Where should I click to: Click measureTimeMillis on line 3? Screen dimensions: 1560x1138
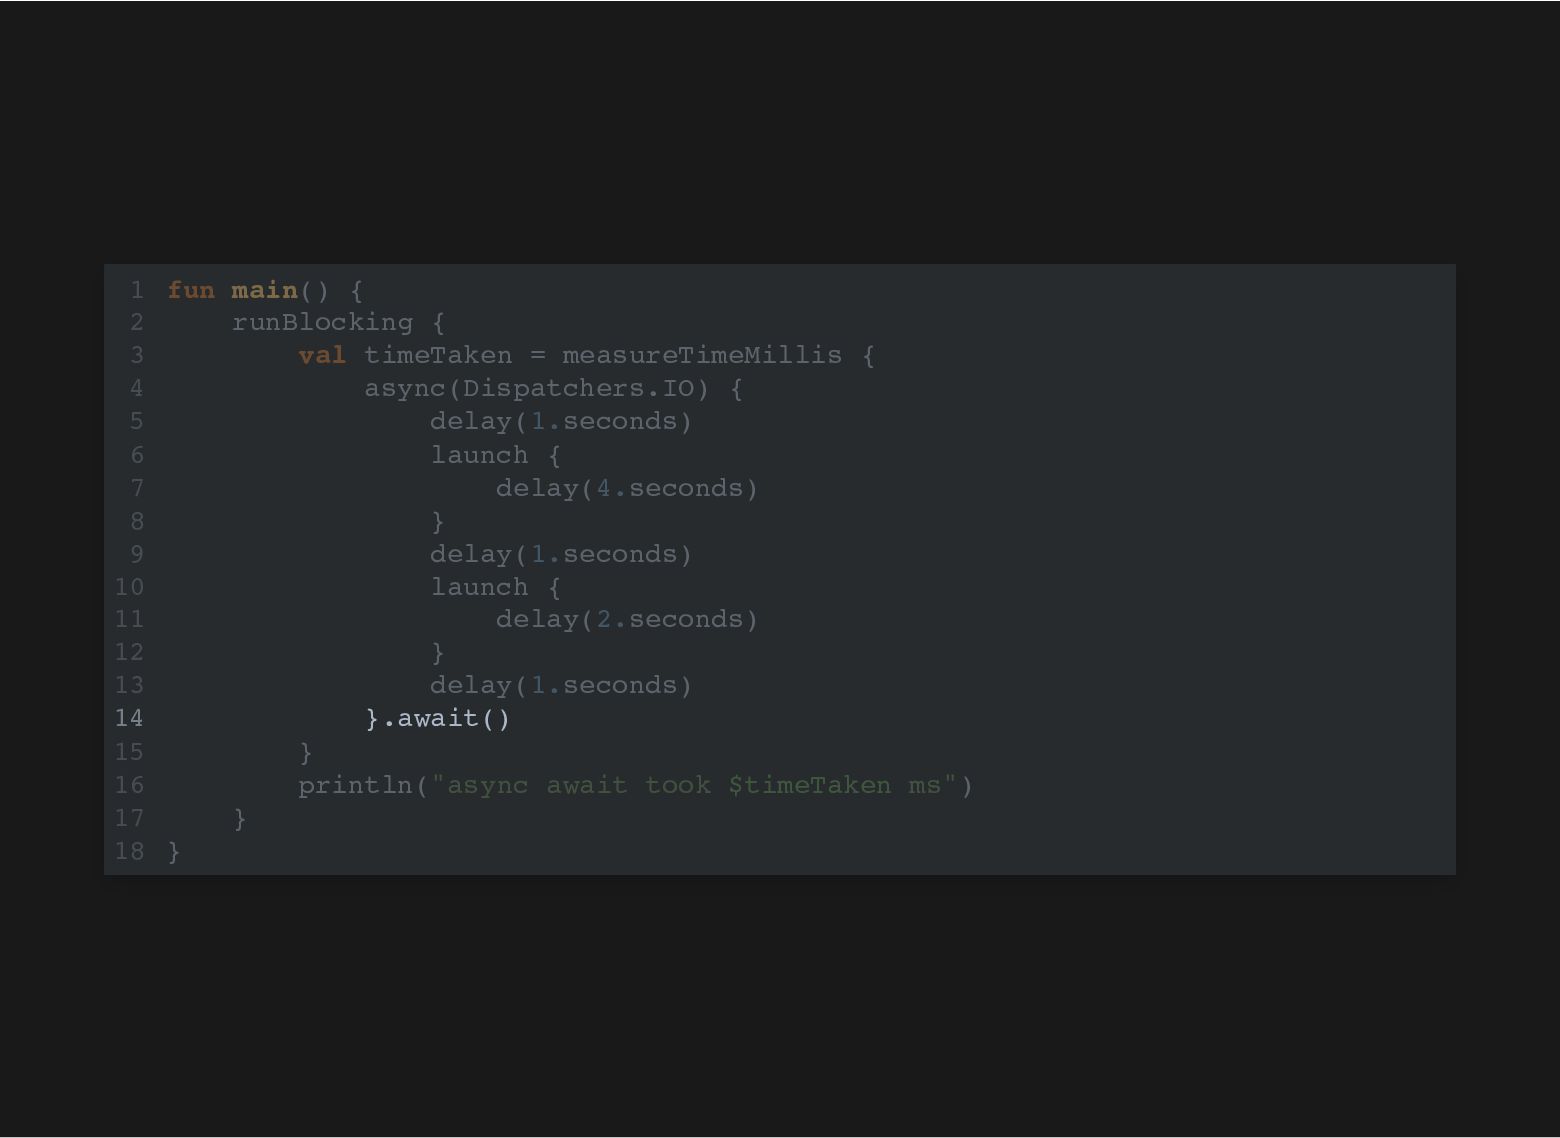click(x=702, y=355)
